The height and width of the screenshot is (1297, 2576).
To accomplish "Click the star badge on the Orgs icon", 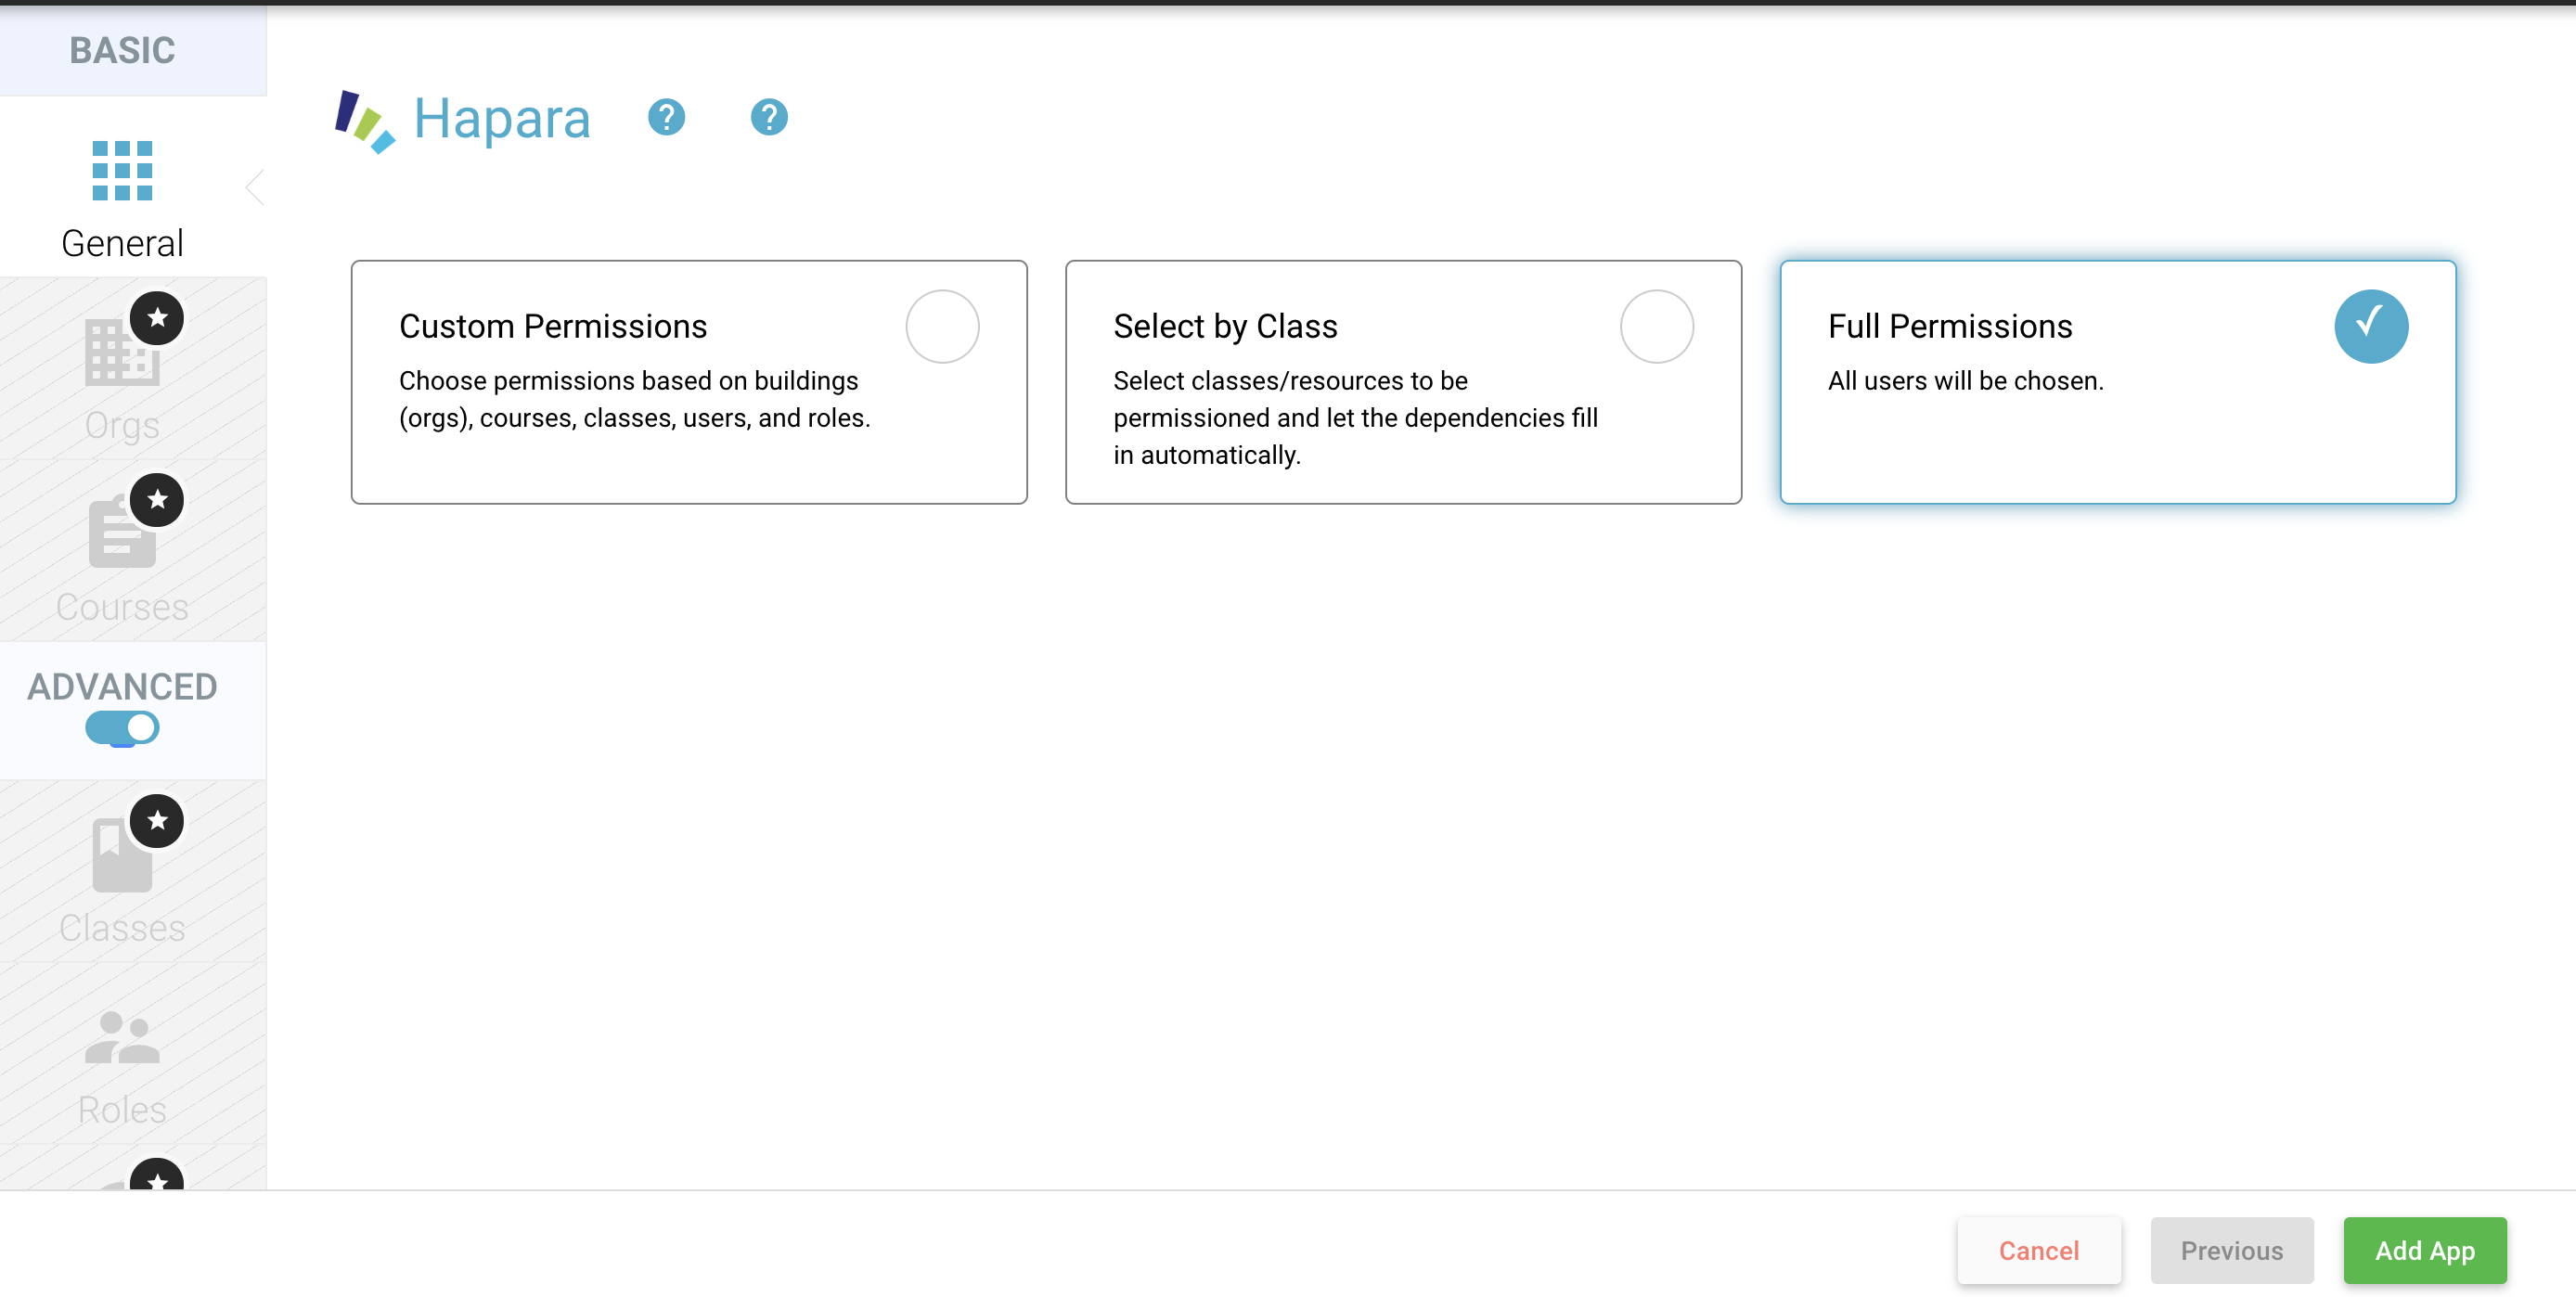I will (x=157, y=318).
